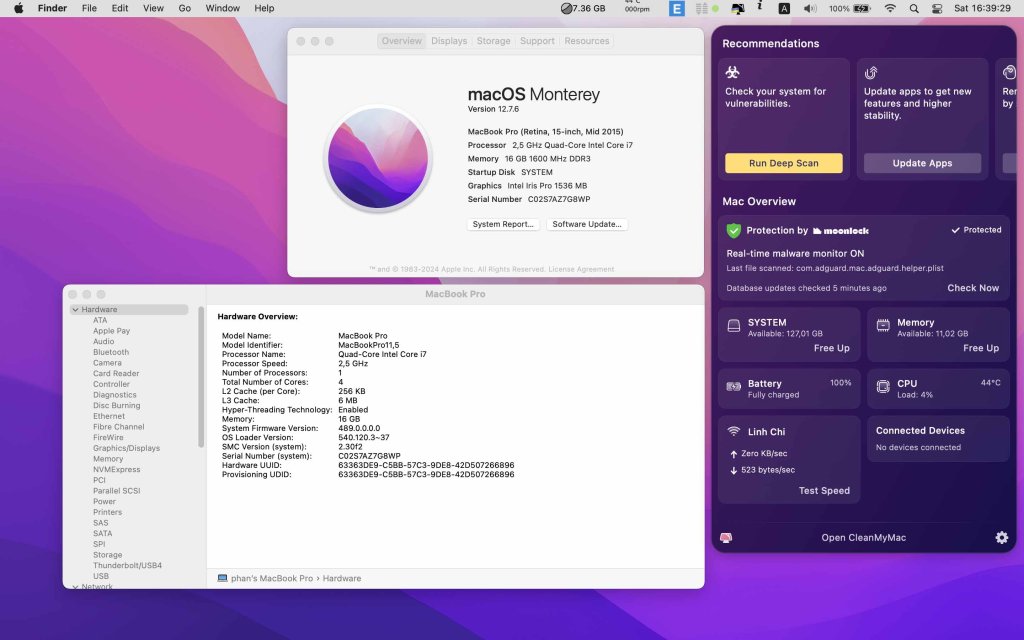Click the Update Apps button

click(922, 163)
